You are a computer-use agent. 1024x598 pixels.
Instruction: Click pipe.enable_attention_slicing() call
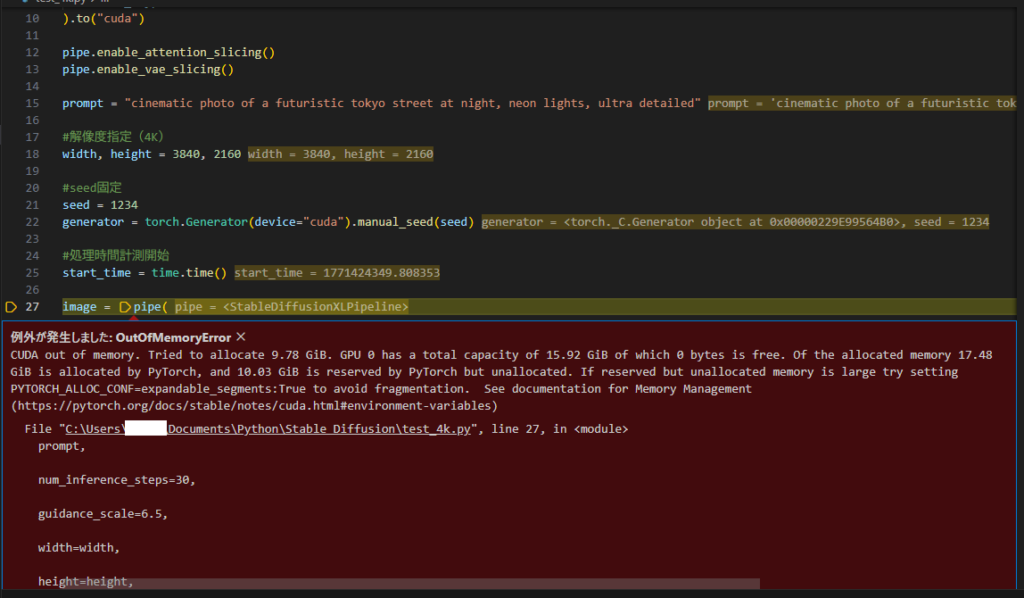click(x=168, y=52)
